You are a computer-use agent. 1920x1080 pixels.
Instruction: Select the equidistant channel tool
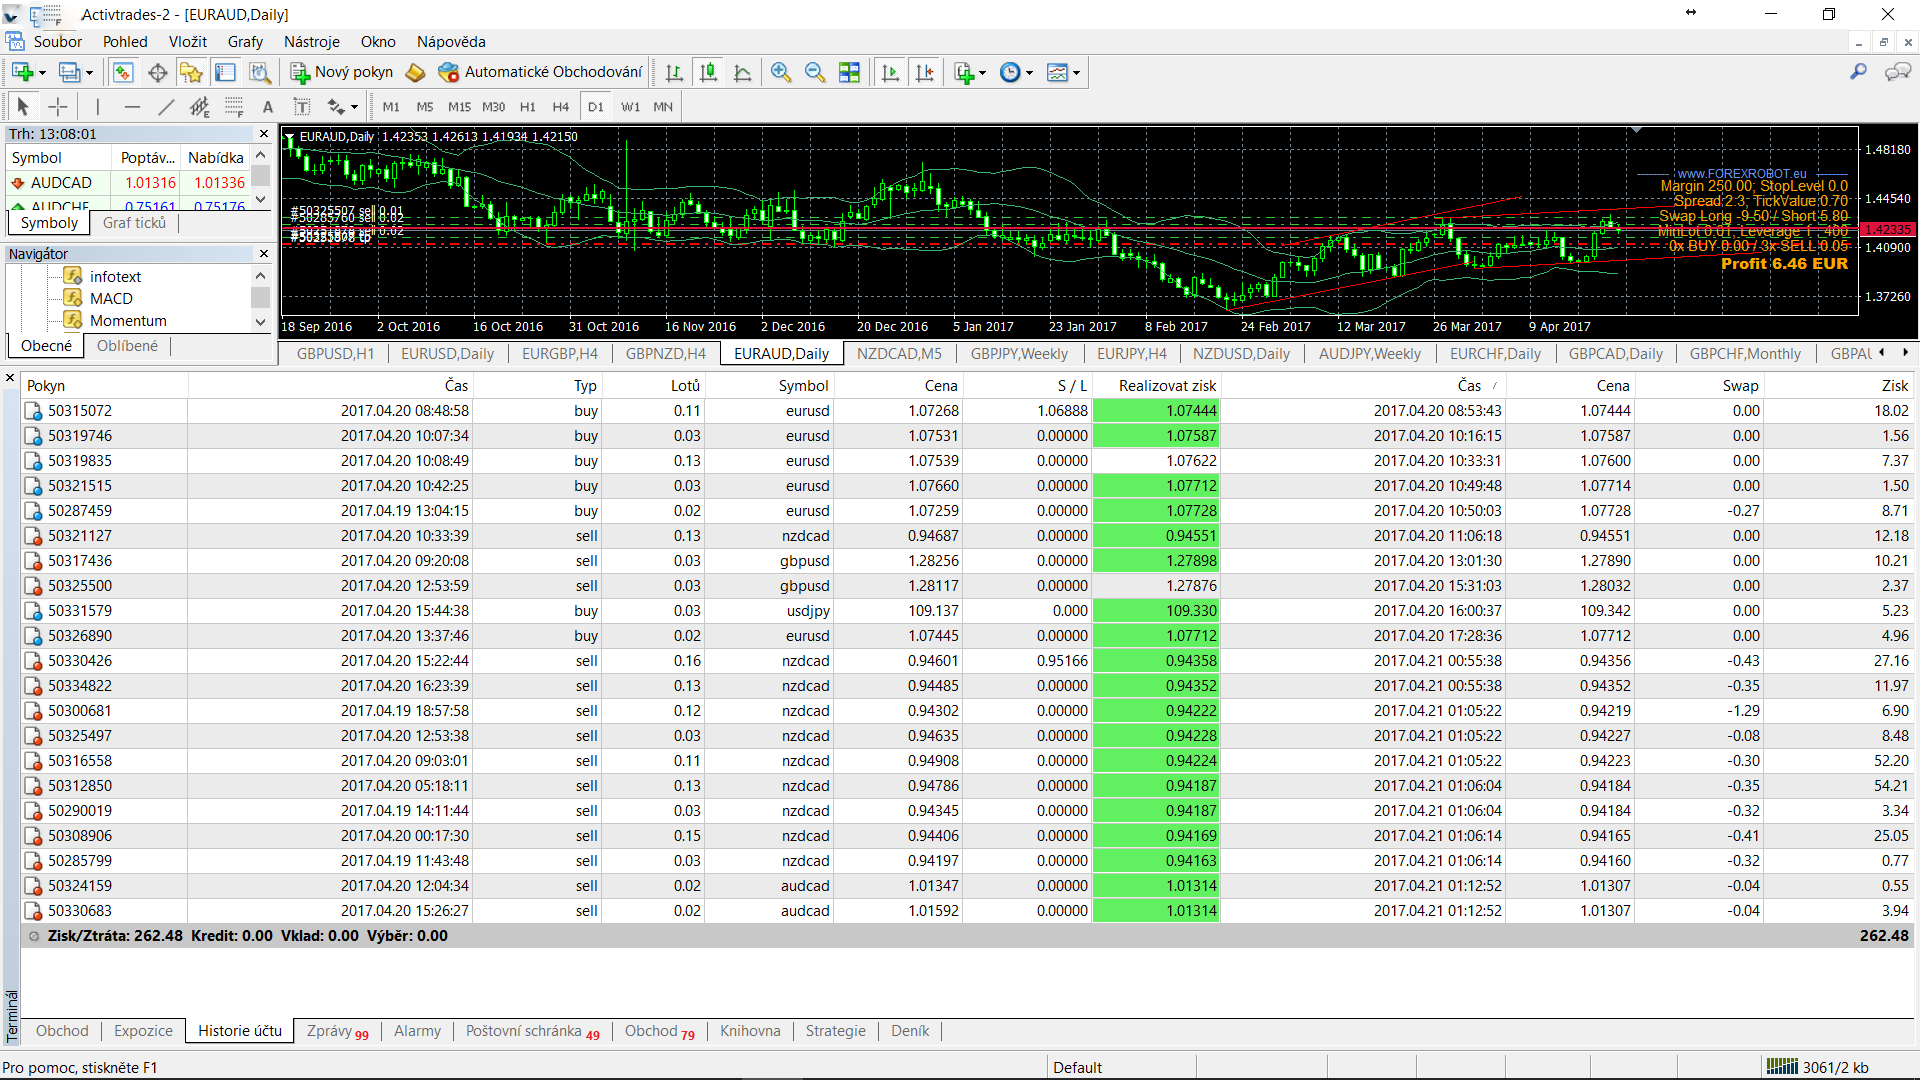click(200, 106)
